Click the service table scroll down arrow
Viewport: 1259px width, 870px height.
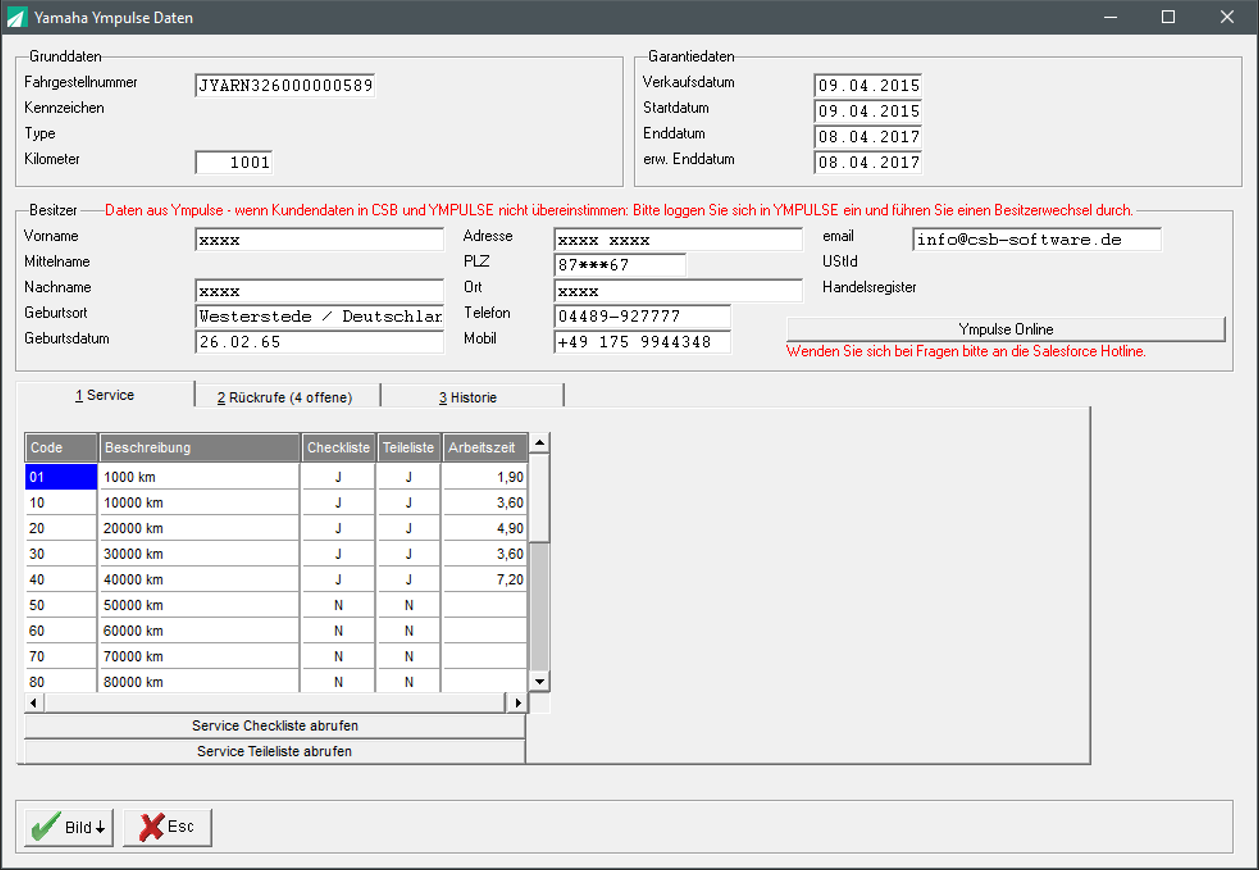540,681
